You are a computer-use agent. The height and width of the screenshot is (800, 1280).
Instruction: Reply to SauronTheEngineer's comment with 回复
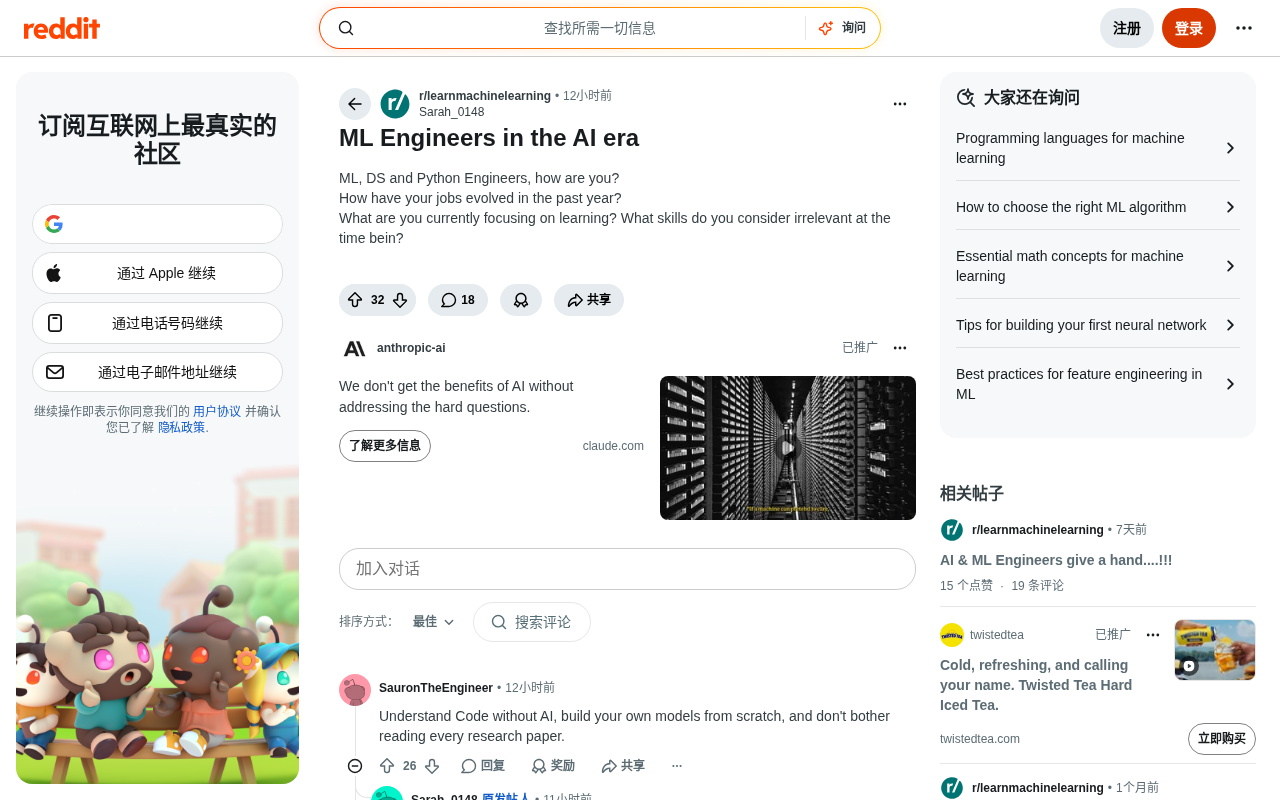point(483,766)
